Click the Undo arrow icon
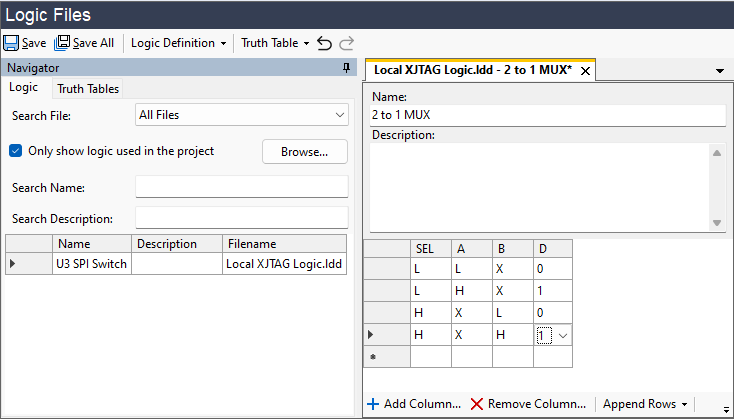Viewport: 734px width, 419px height. click(x=324, y=43)
